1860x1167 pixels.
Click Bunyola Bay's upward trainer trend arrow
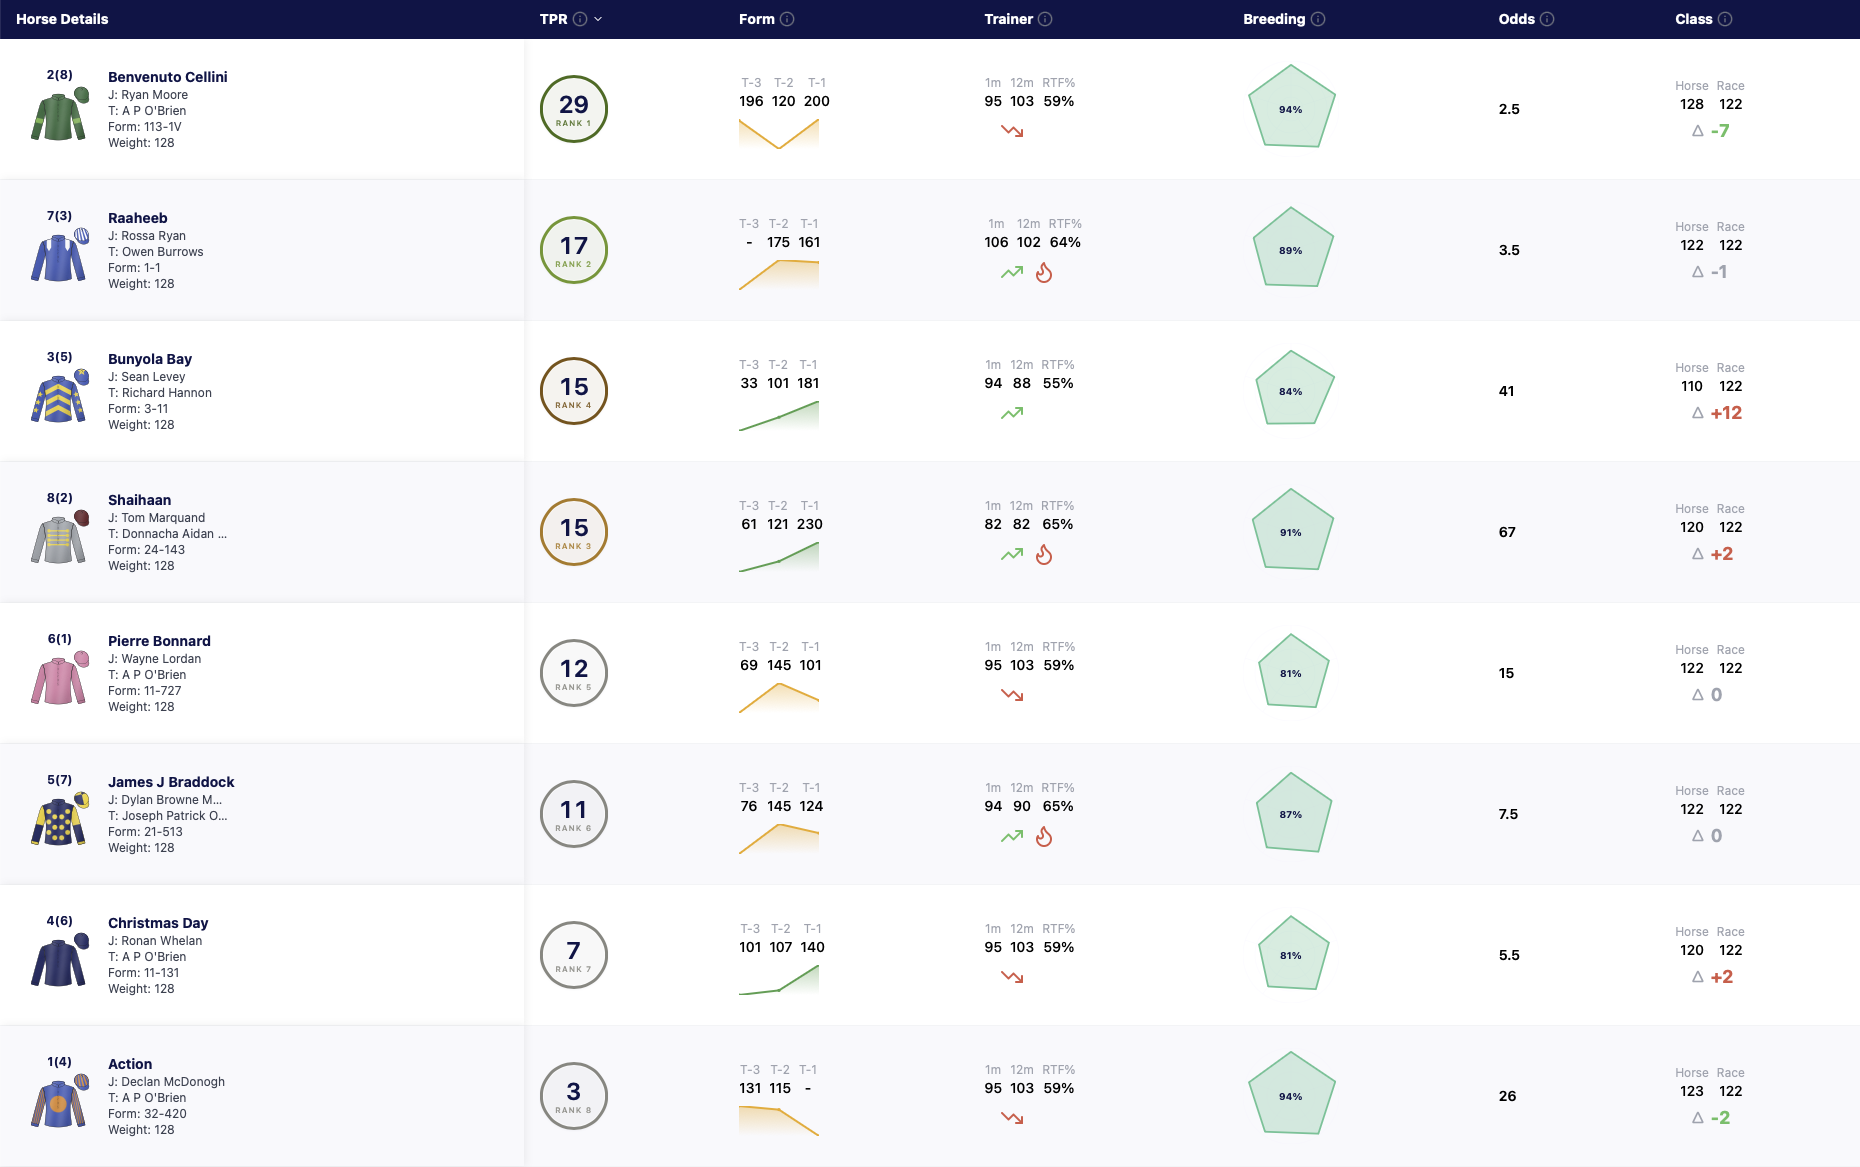coord(1012,413)
